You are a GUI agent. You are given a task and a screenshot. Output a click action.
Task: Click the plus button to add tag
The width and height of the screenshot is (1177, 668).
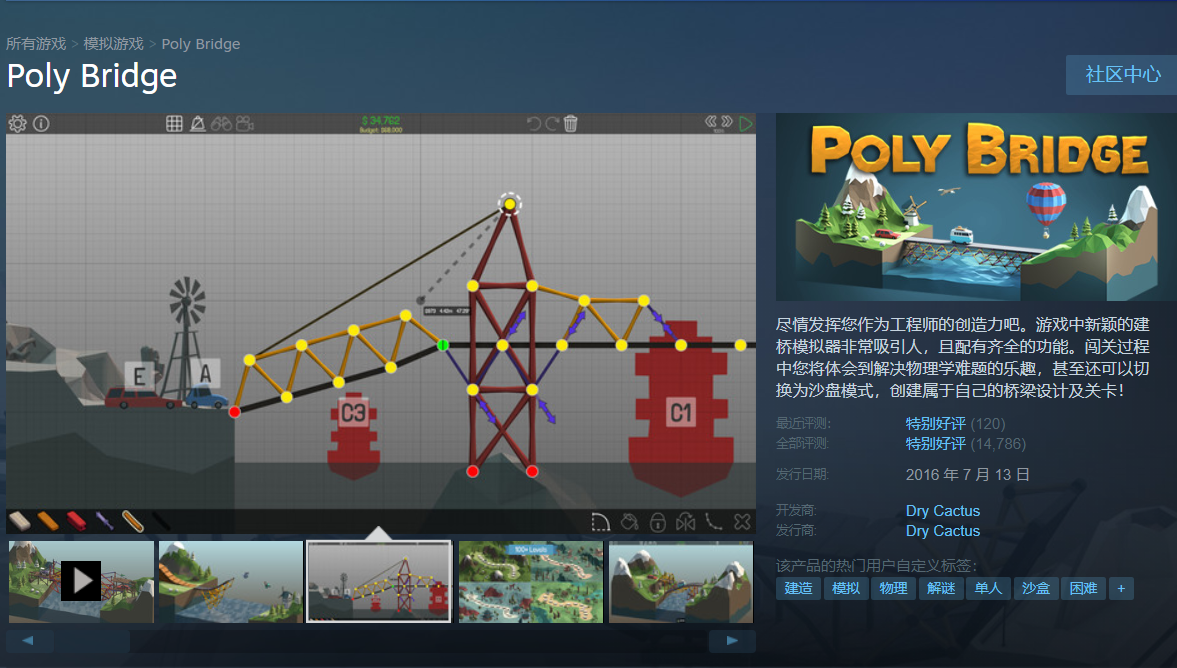point(1121,588)
